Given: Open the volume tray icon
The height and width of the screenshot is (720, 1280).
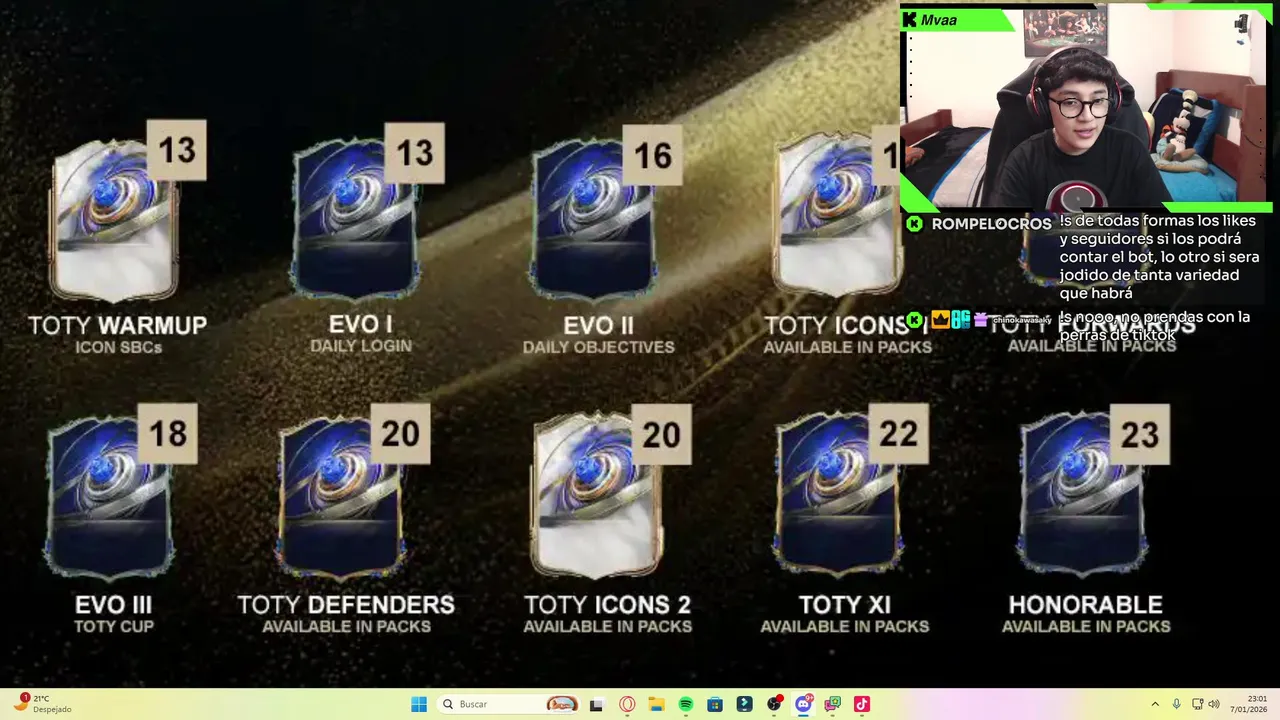Looking at the screenshot, I should pos(1214,704).
